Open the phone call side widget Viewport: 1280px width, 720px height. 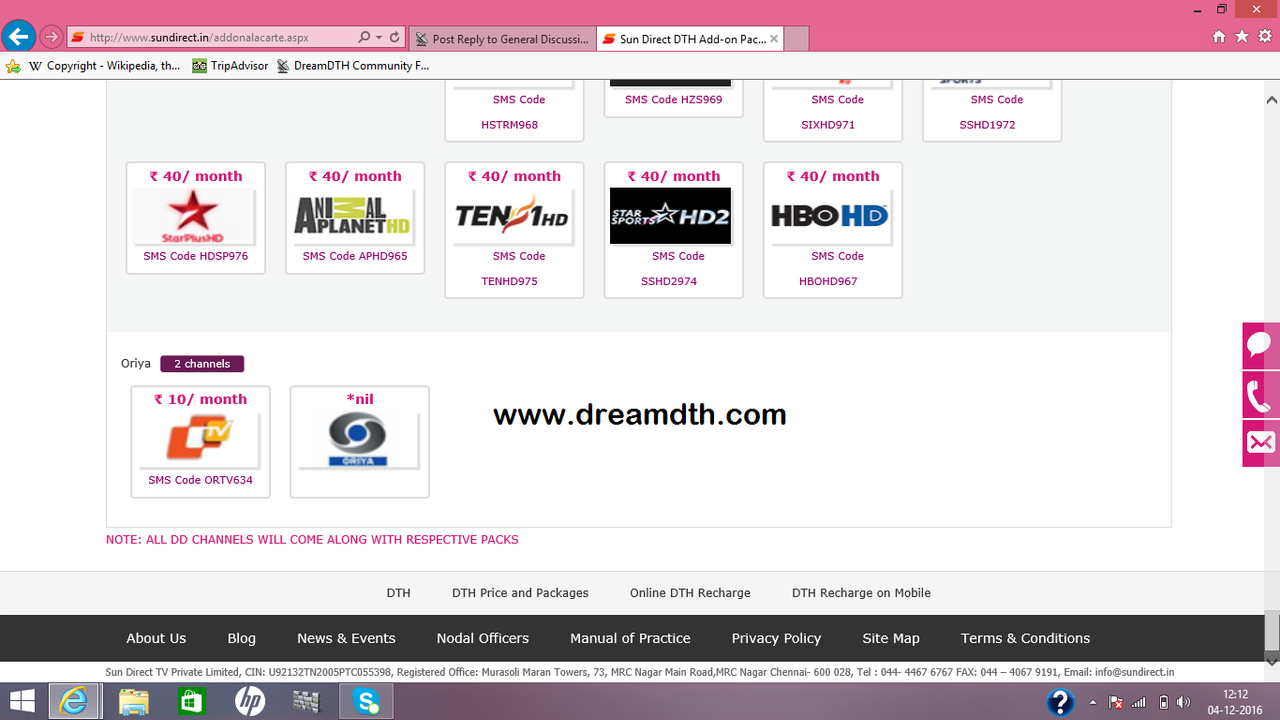click(x=1261, y=394)
